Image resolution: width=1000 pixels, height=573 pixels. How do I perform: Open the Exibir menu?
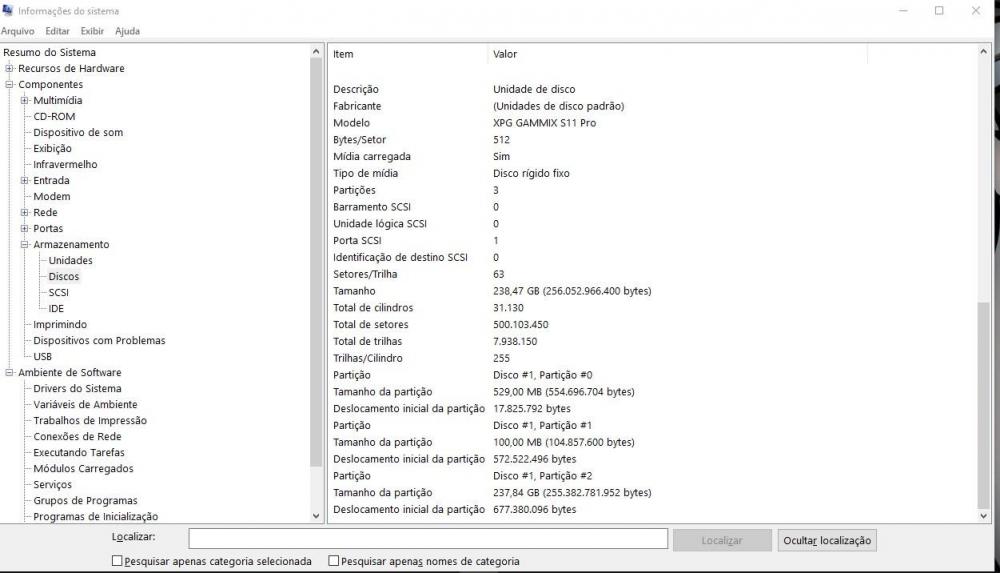(x=92, y=31)
